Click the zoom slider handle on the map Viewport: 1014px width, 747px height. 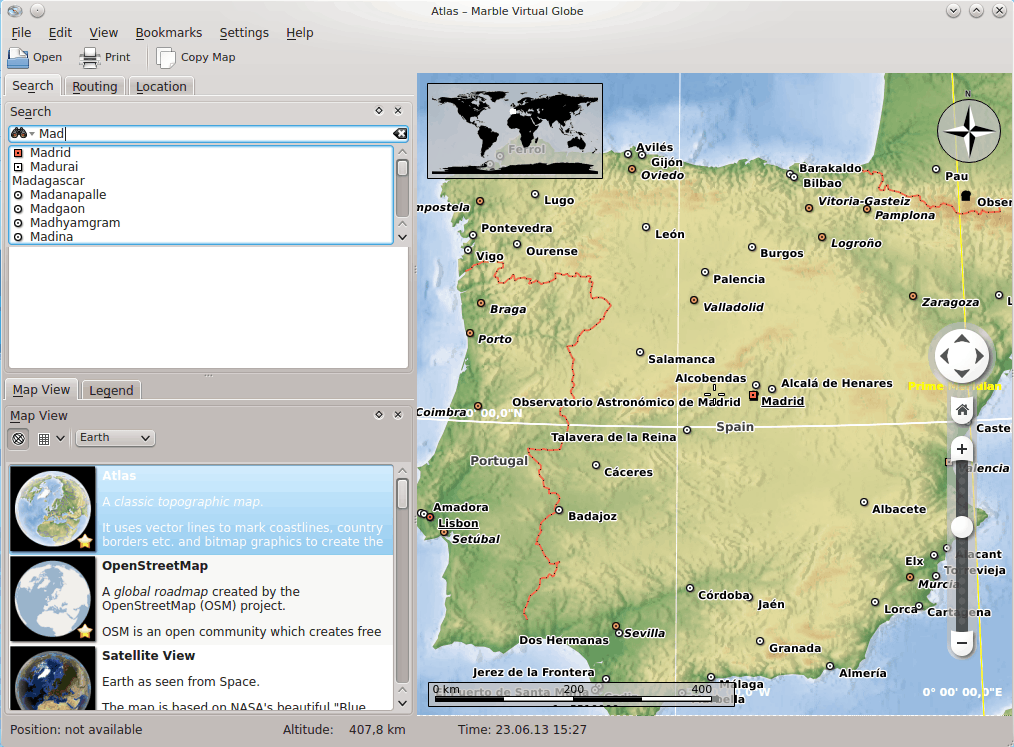962,526
